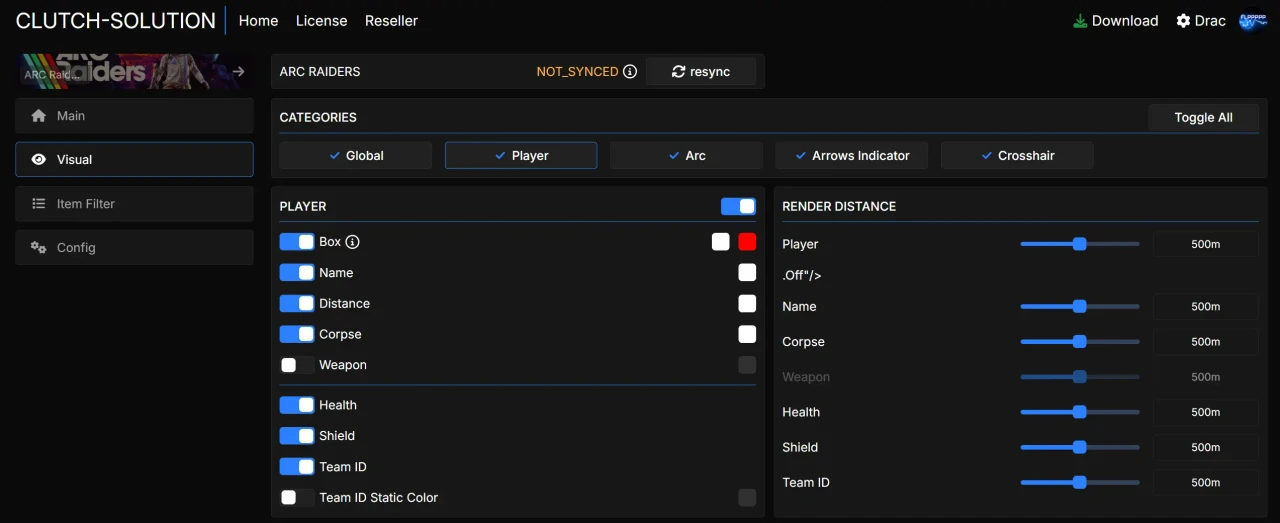Click the CLUTCH-SOLUTION logo text
1280x523 pixels.
click(x=116, y=20)
